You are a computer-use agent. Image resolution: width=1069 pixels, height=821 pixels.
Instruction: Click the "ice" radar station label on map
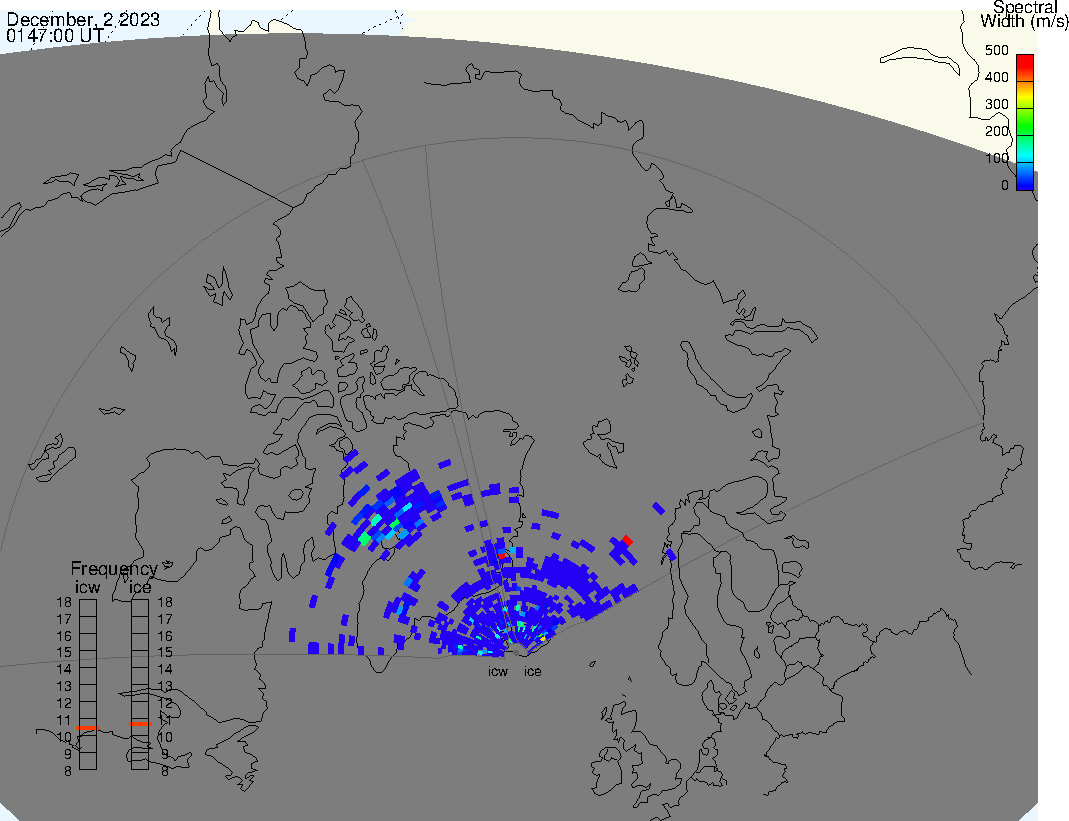[533, 671]
